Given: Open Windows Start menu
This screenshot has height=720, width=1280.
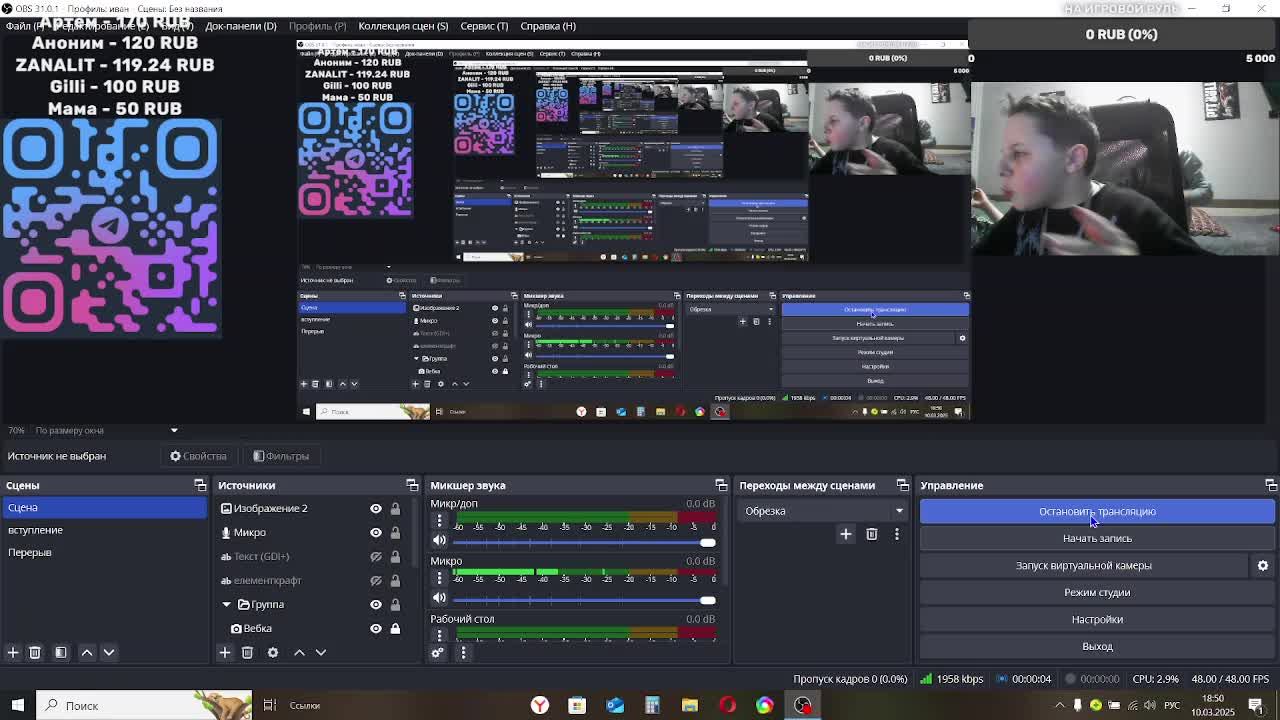Looking at the screenshot, I should [17, 705].
